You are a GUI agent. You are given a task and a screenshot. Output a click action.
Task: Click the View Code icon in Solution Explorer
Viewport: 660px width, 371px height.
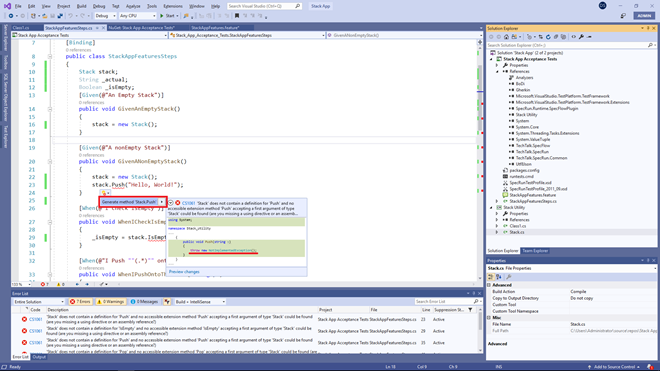tap(574, 37)
